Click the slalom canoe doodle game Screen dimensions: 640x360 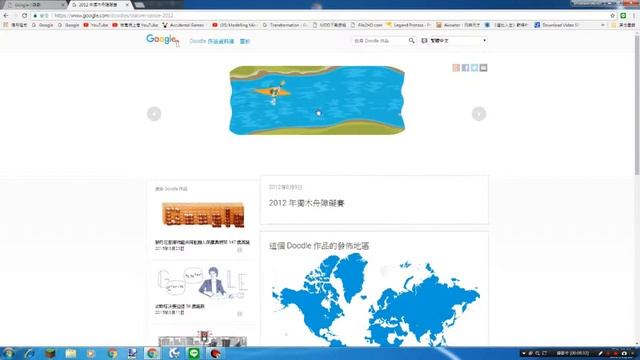[x=317, y=100]
